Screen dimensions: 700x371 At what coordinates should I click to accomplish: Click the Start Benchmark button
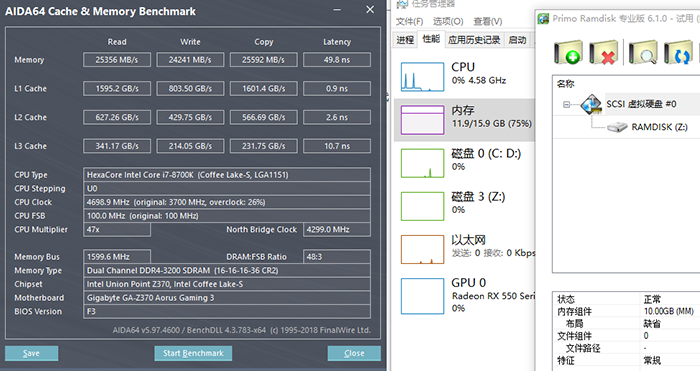pyautogui.click(x=193, y=353)
